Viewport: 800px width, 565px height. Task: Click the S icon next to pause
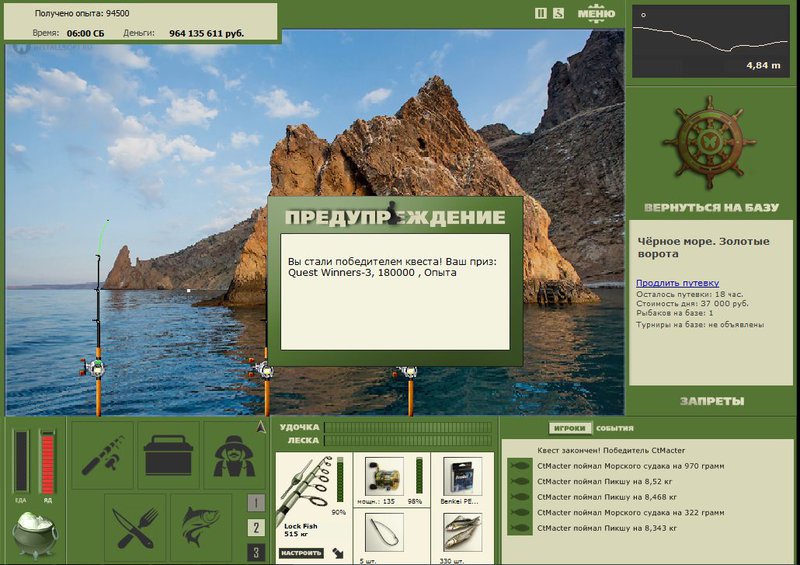point(559,13)
